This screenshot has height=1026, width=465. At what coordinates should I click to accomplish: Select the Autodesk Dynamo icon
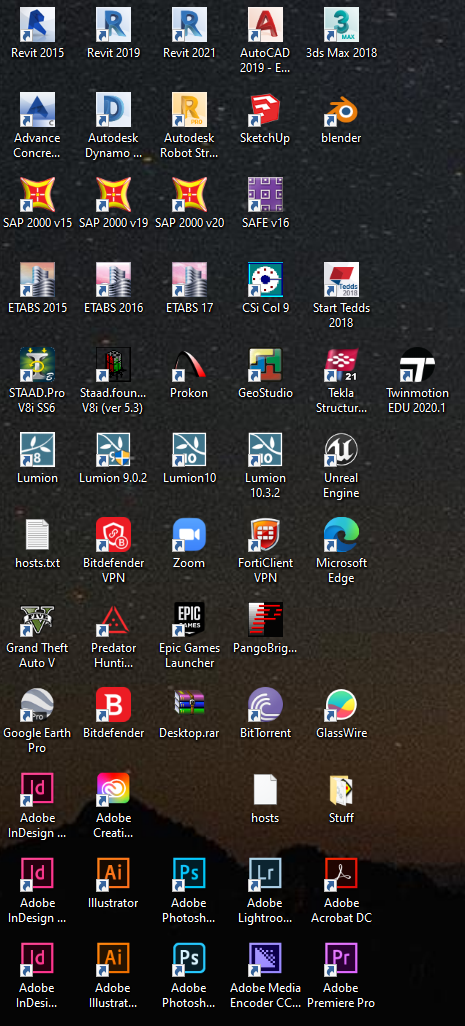(113, 110)
